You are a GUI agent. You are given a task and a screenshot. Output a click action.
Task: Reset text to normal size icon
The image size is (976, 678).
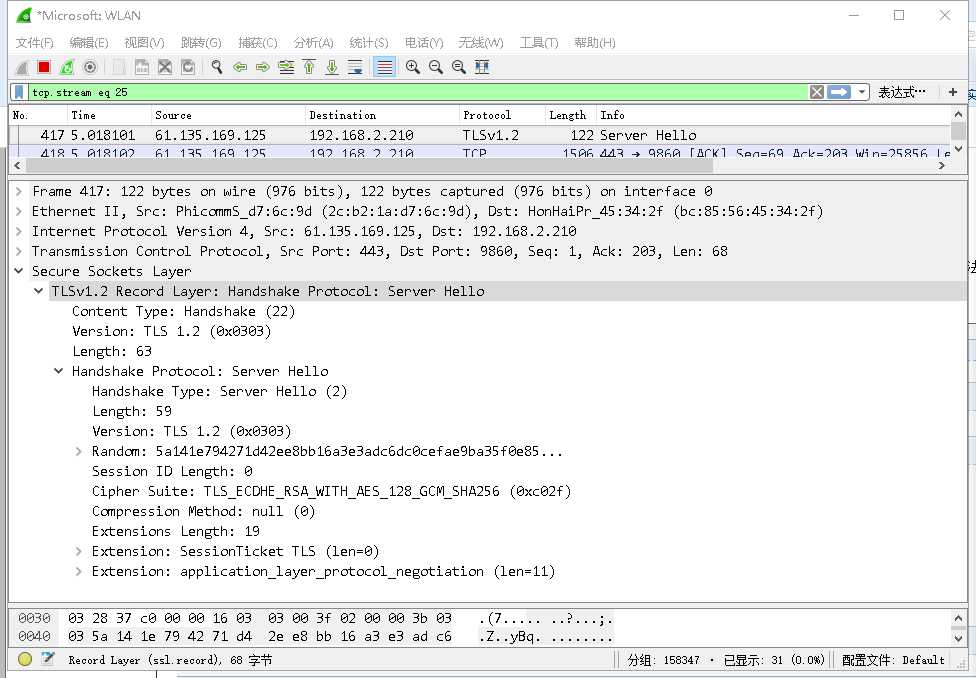click(x=459, y=67)
